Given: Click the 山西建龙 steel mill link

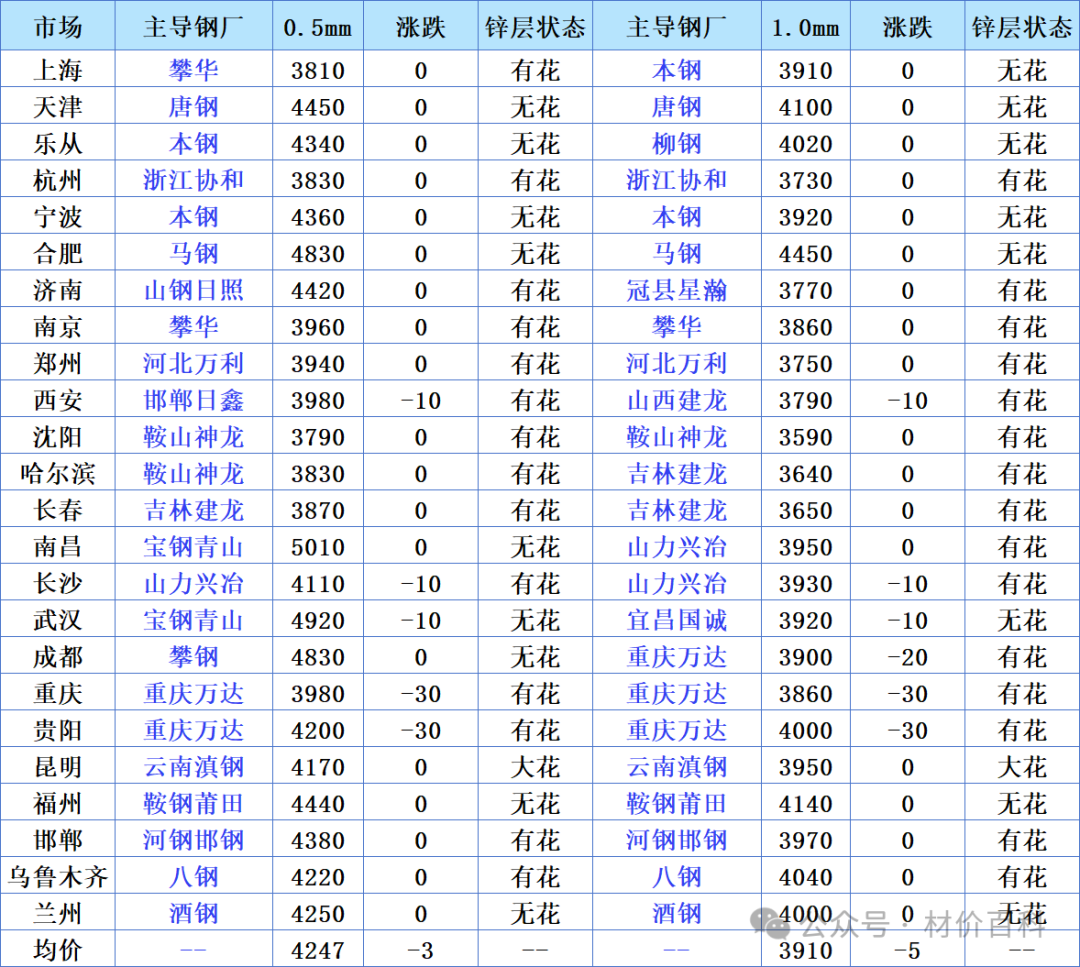Looking at the screenshot, I should point(676,400).
